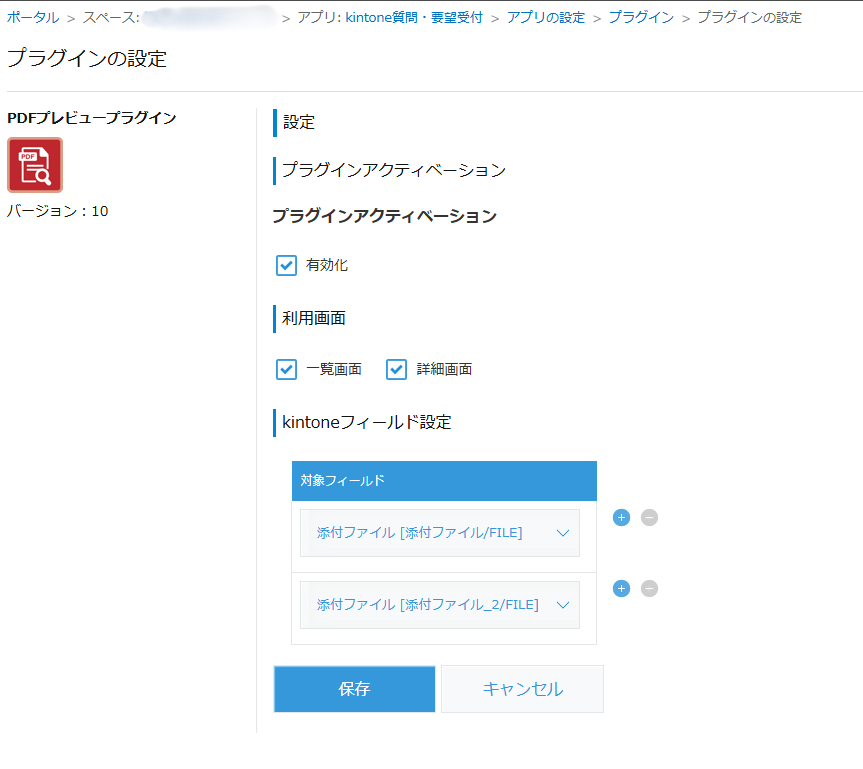Add a row after the second target field

pyautogui.click(x=621, y=588)
